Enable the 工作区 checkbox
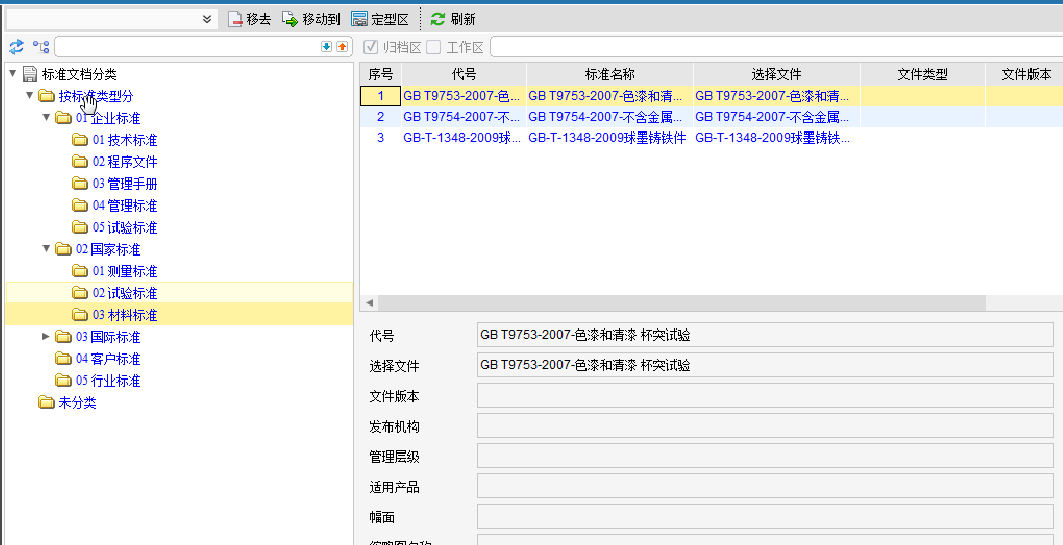 click(x=434, y=47)
